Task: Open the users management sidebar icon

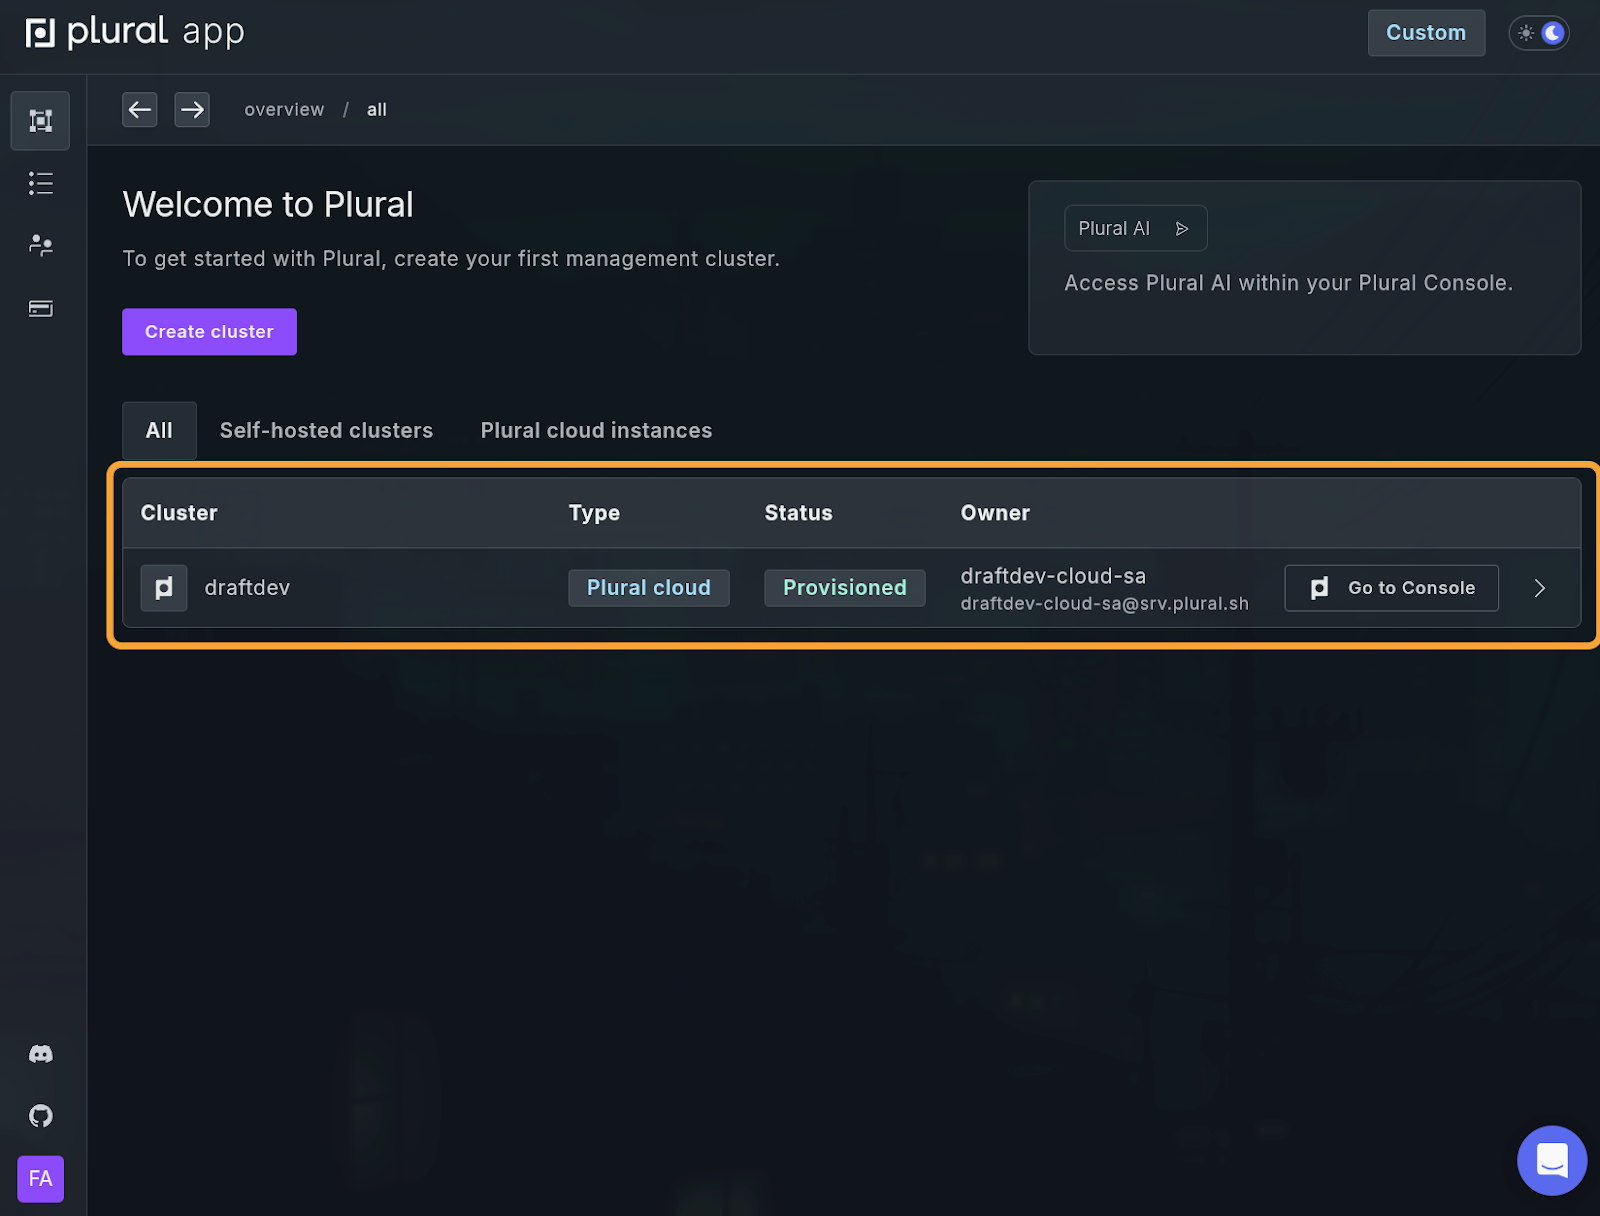Action: pyautogui.click(x=40, y=245)
